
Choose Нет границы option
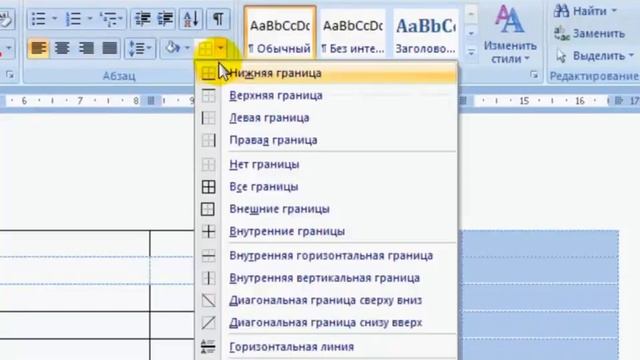pos(326,164)
